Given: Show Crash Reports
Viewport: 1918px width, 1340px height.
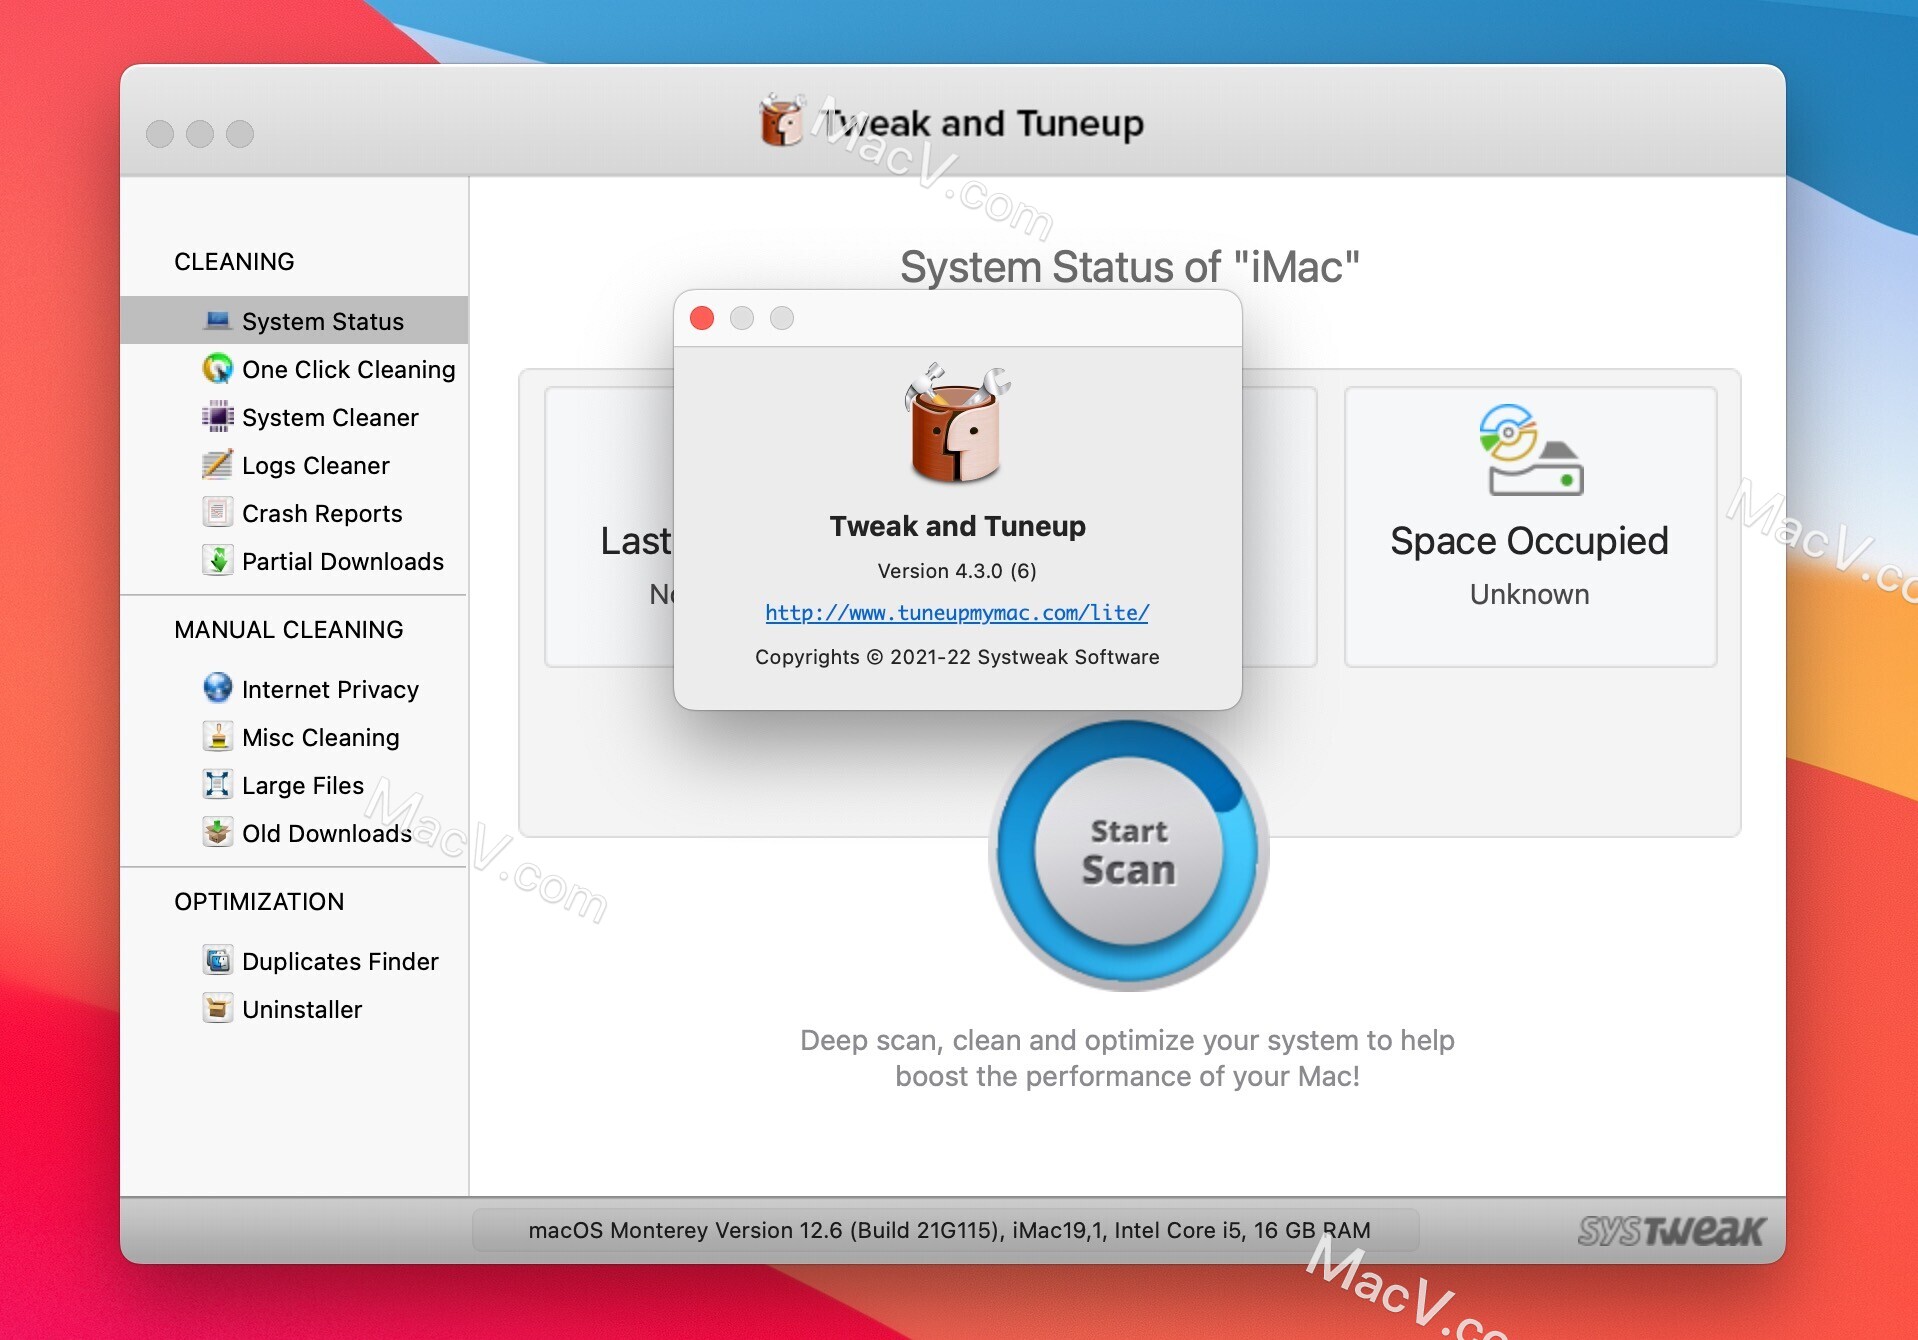Looking at the screenshot, I should pyautogui.click(x=294, y=513).
